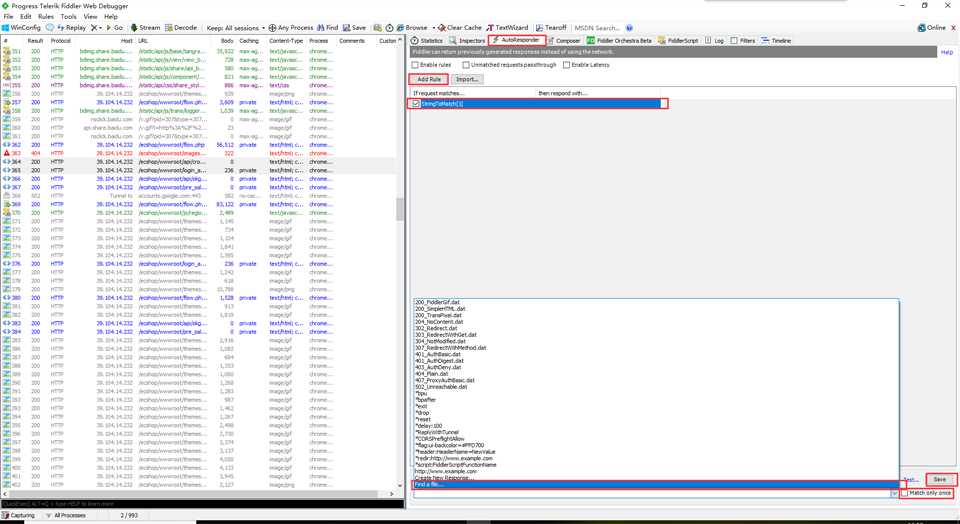960x524 pixels.
Task: Uncheck the StringToMatch rule checkbox
Action: point(416,104)
